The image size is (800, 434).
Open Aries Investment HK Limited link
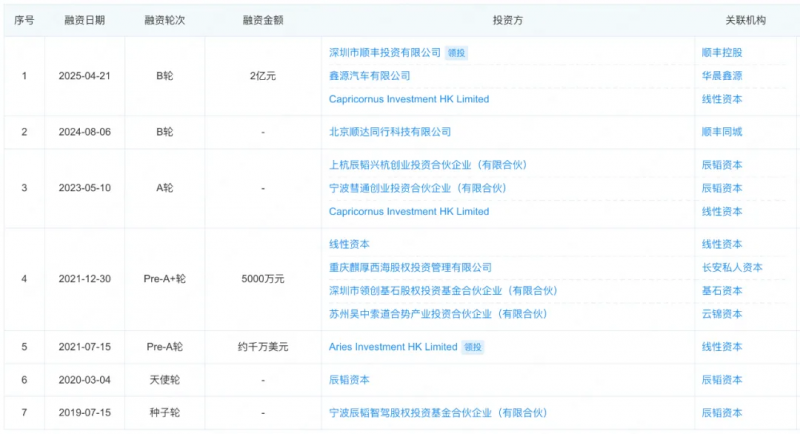click(393, 347)
